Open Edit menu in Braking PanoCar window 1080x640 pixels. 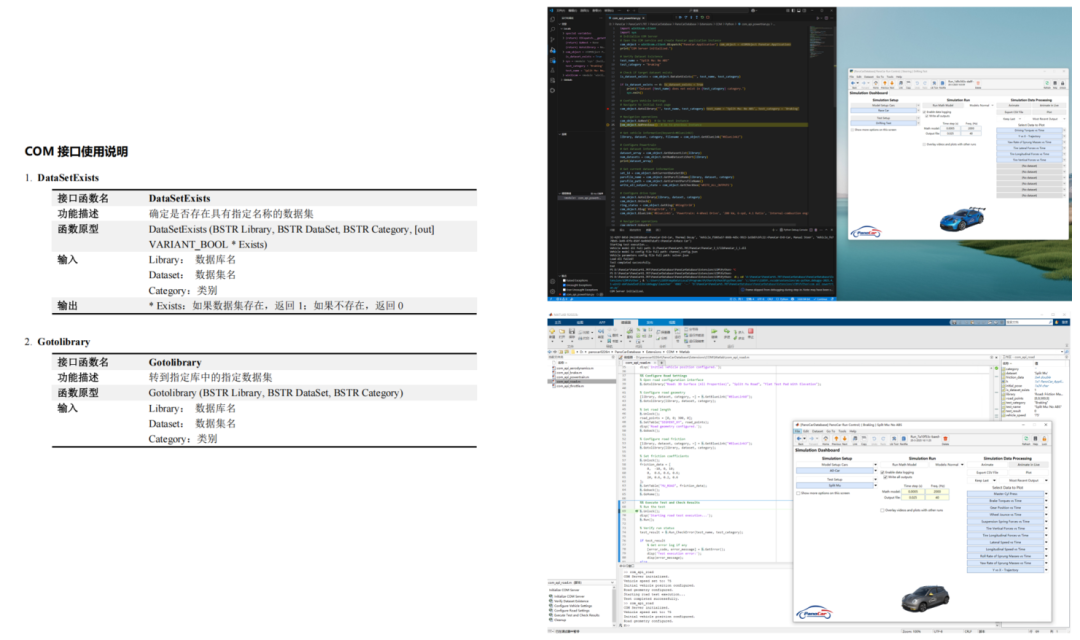[x=806, y=431]
